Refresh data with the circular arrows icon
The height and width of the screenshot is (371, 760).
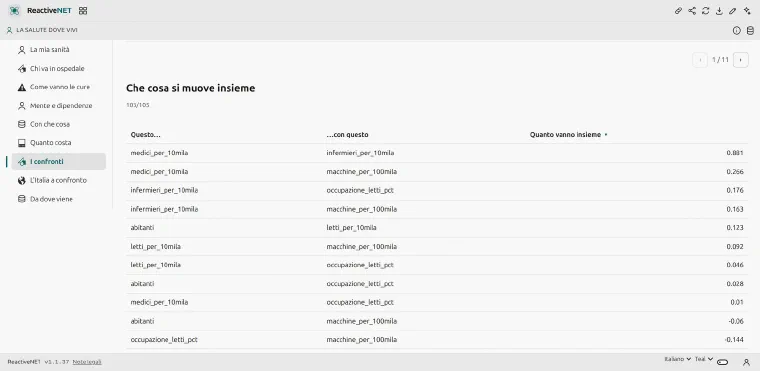coord(706,11)
